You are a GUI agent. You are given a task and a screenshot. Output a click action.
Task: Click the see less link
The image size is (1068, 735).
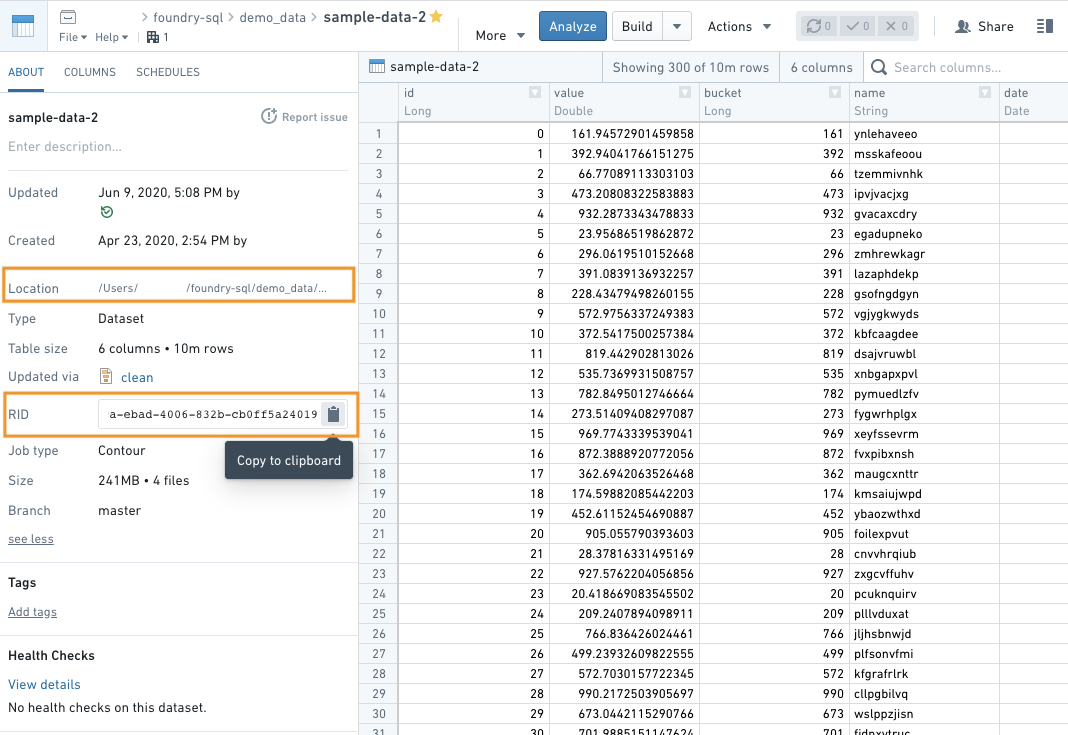31,539
